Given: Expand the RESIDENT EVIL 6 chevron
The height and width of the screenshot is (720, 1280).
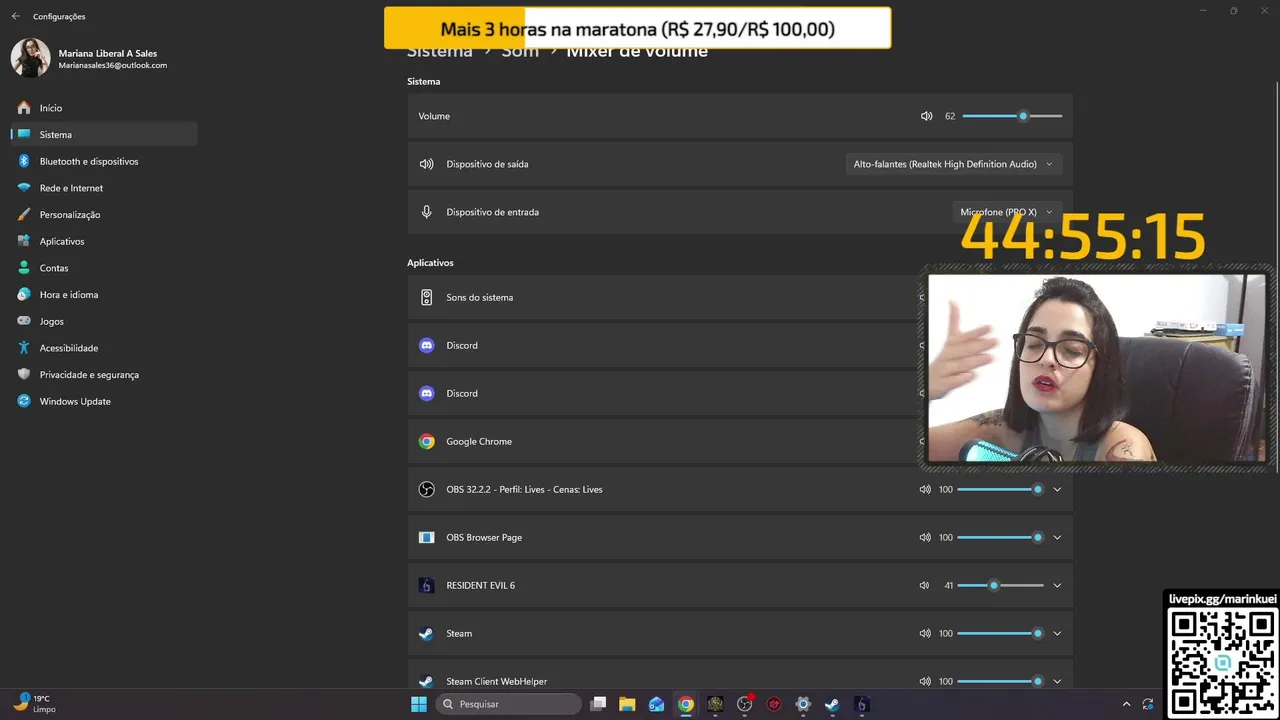Looking at the screenshot, I should click(x=1057, y=585).
